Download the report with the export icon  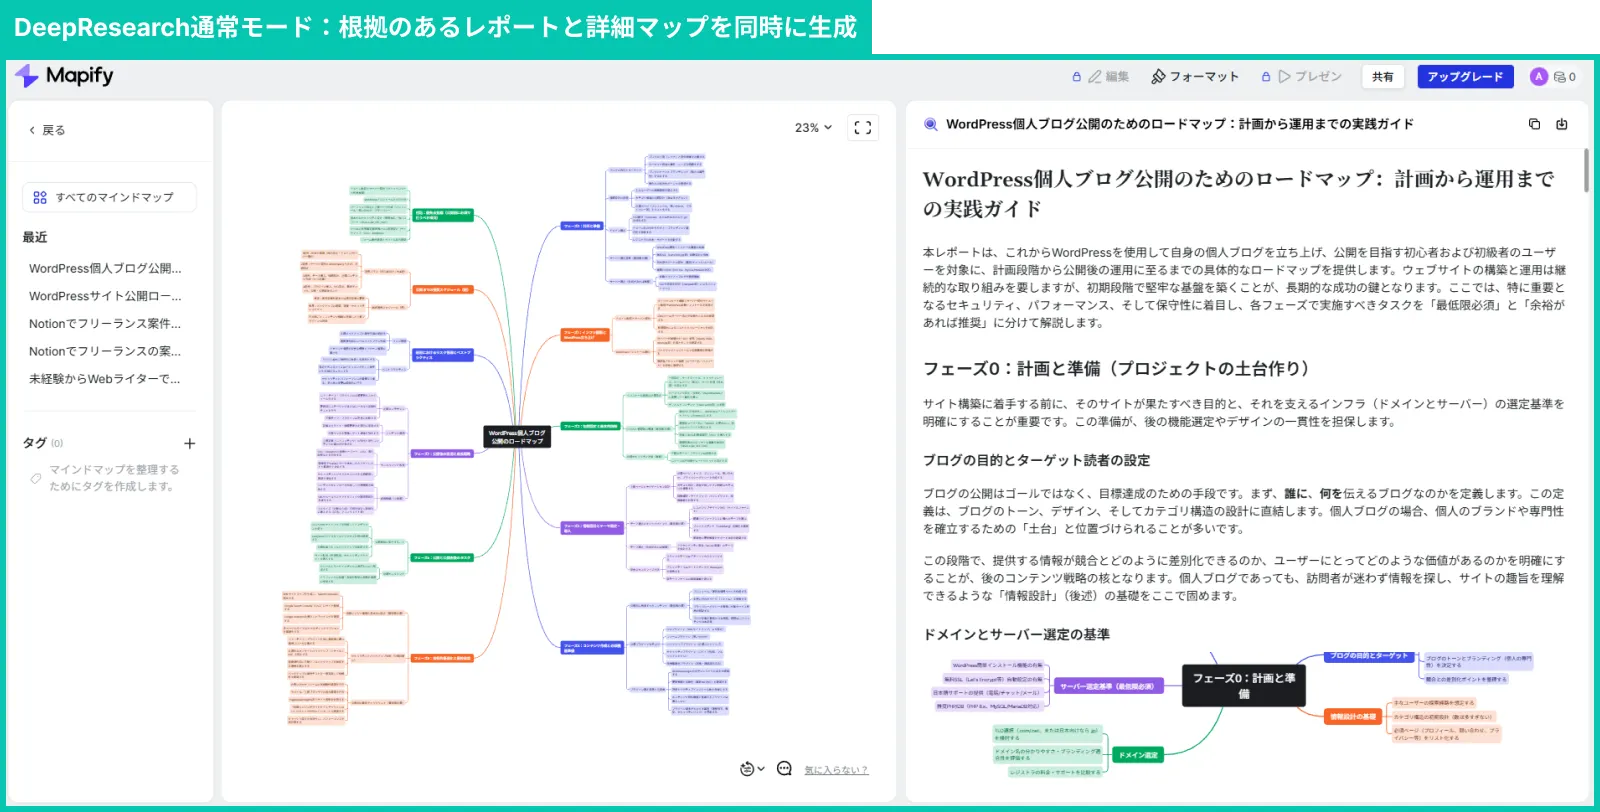pyautogui.click(x=1562, y=124)
